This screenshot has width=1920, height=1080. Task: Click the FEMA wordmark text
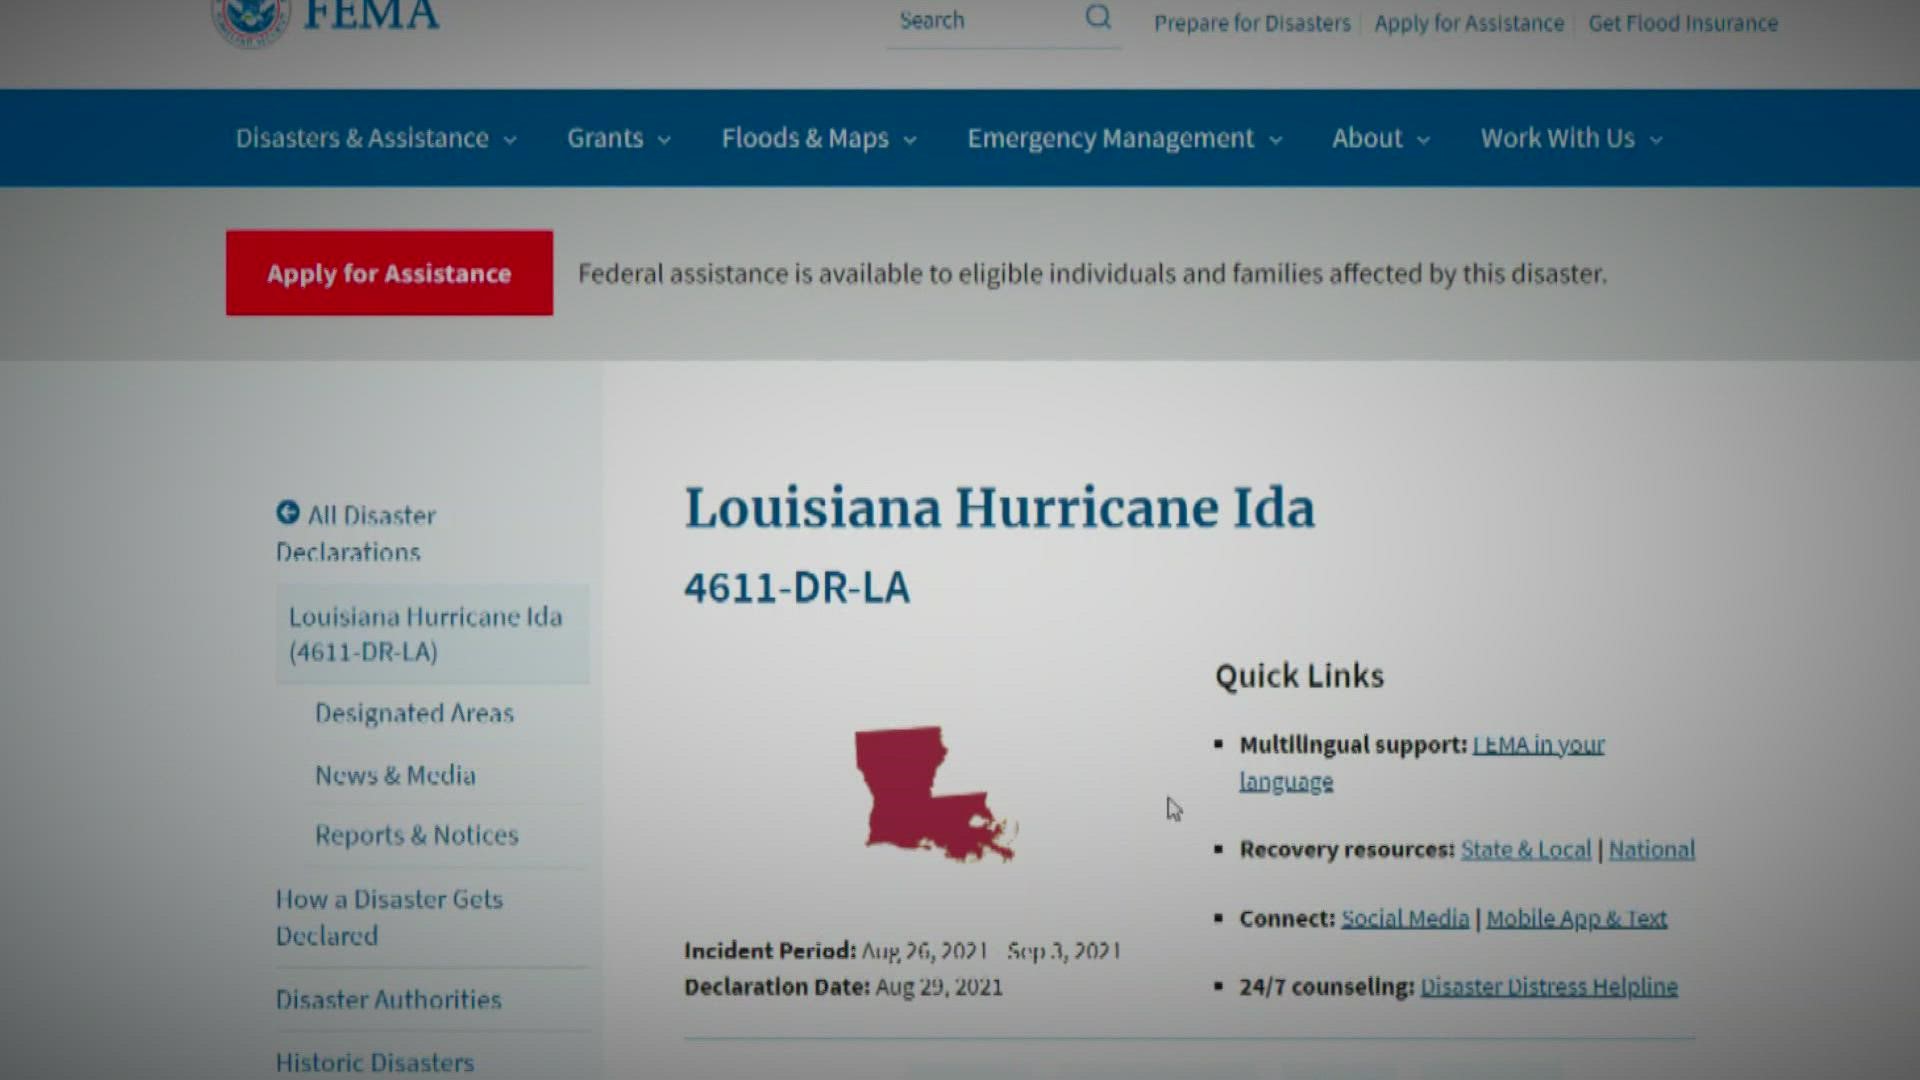click(x=371, y=15)
